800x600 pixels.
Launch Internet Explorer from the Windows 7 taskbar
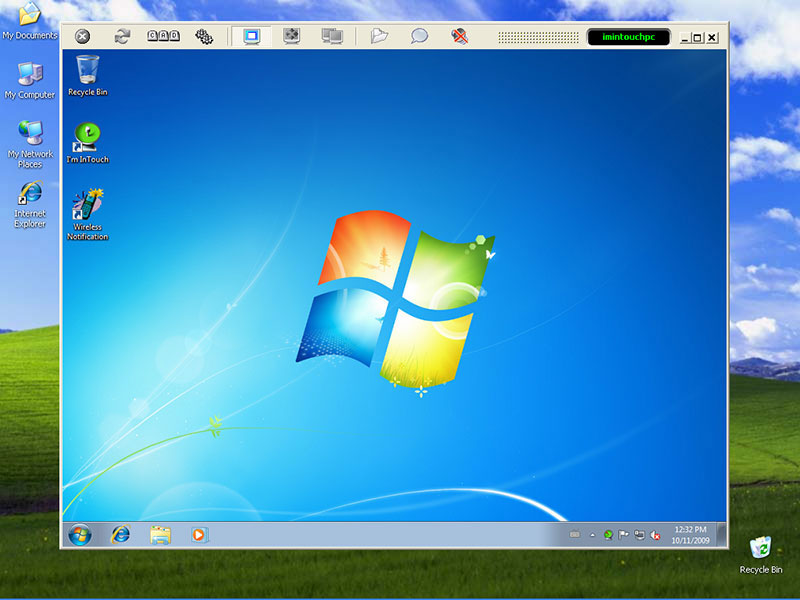point(120,535)
